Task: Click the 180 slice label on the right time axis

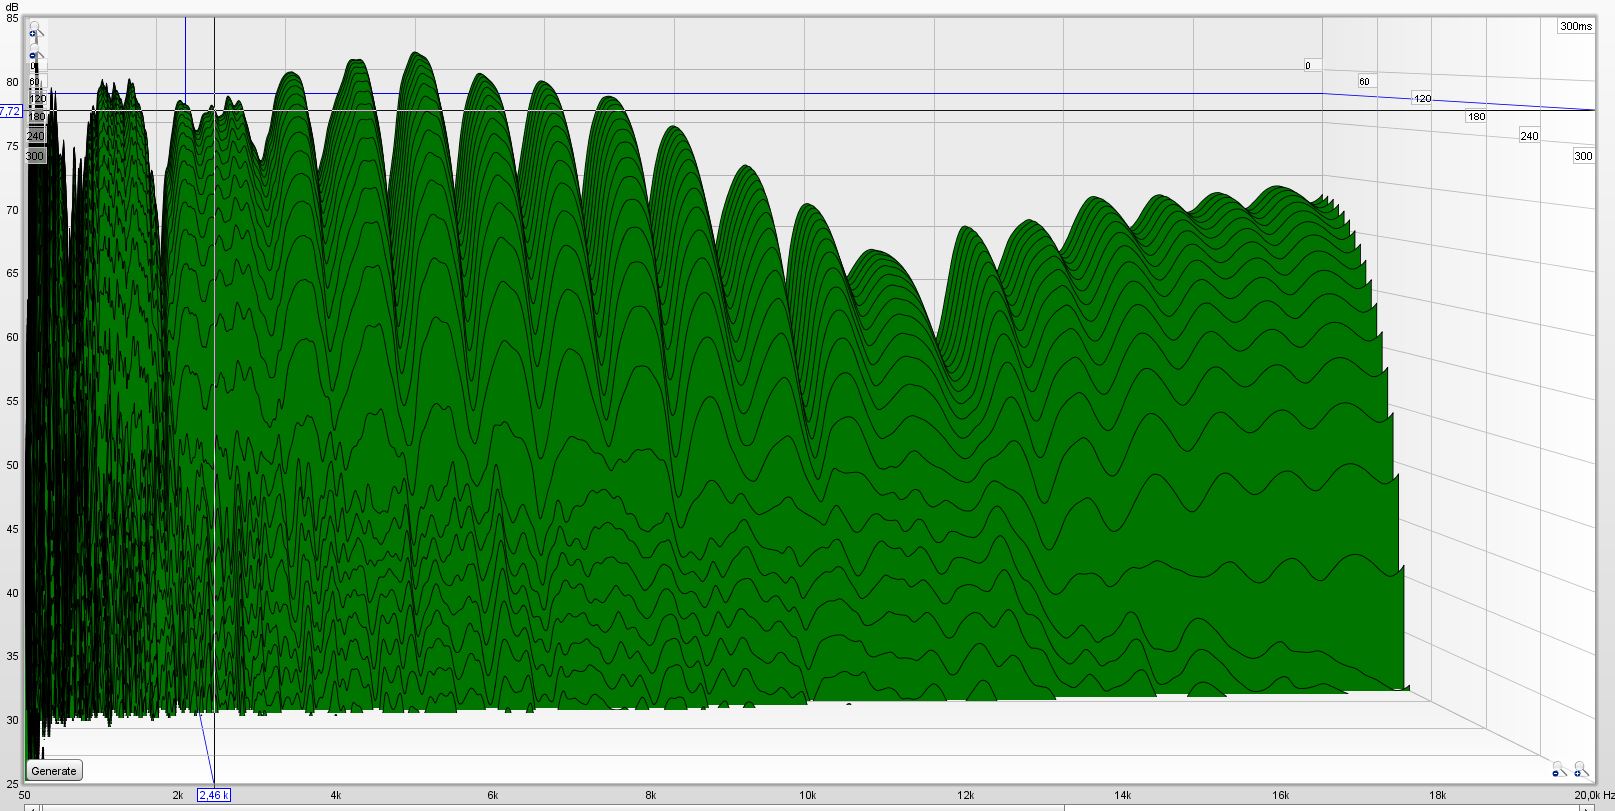Action: [1476, 117]
